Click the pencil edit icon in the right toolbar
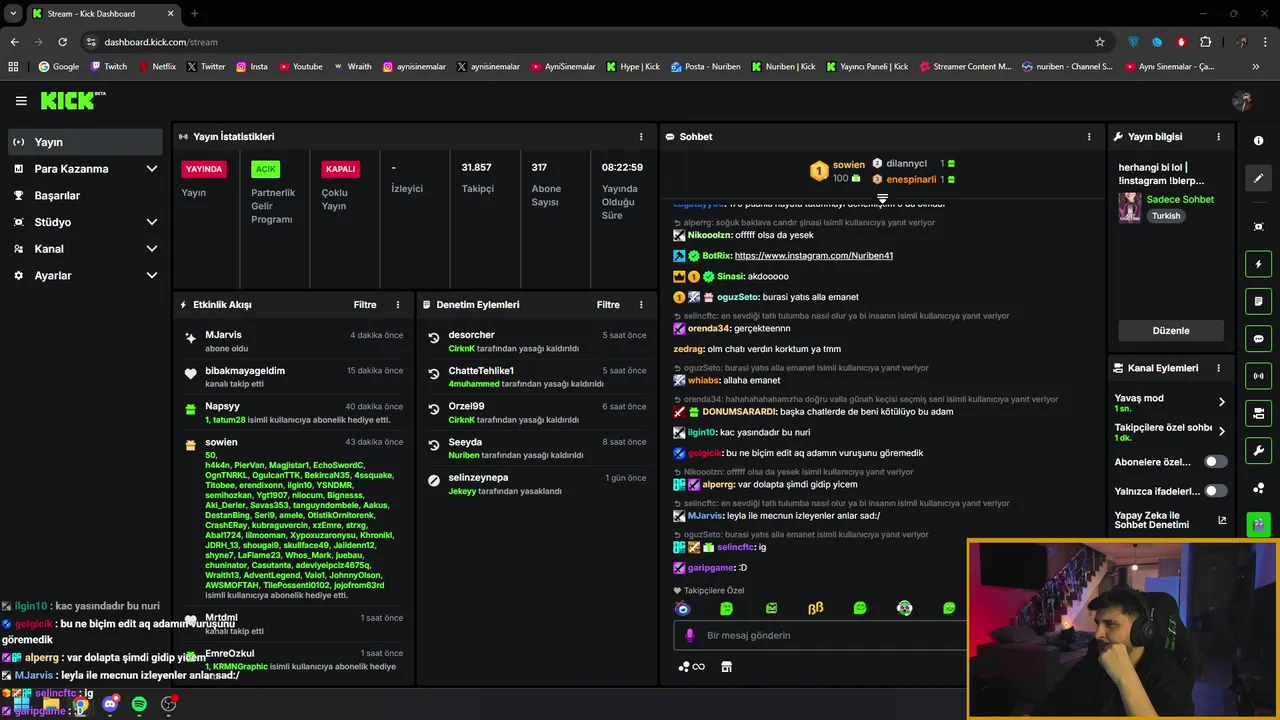 [1259, 178]
